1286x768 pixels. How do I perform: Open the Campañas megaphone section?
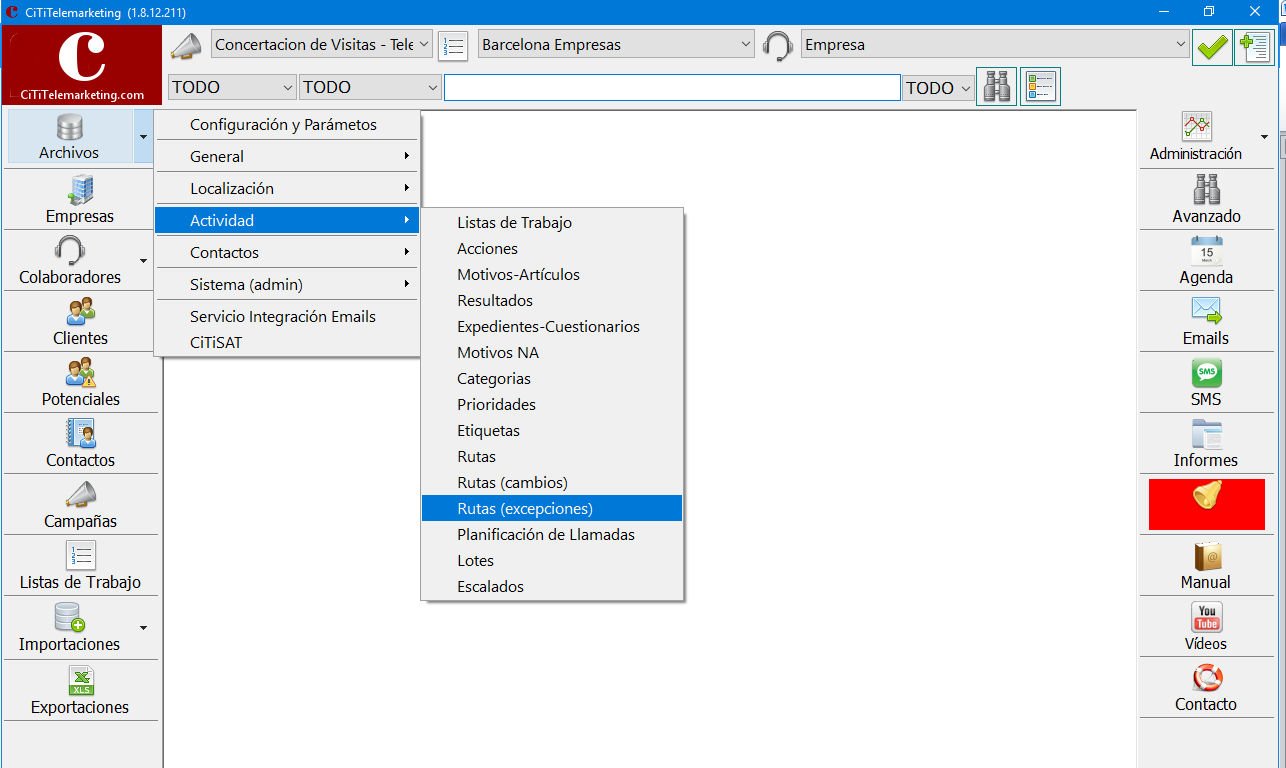[x=80, y=504]
